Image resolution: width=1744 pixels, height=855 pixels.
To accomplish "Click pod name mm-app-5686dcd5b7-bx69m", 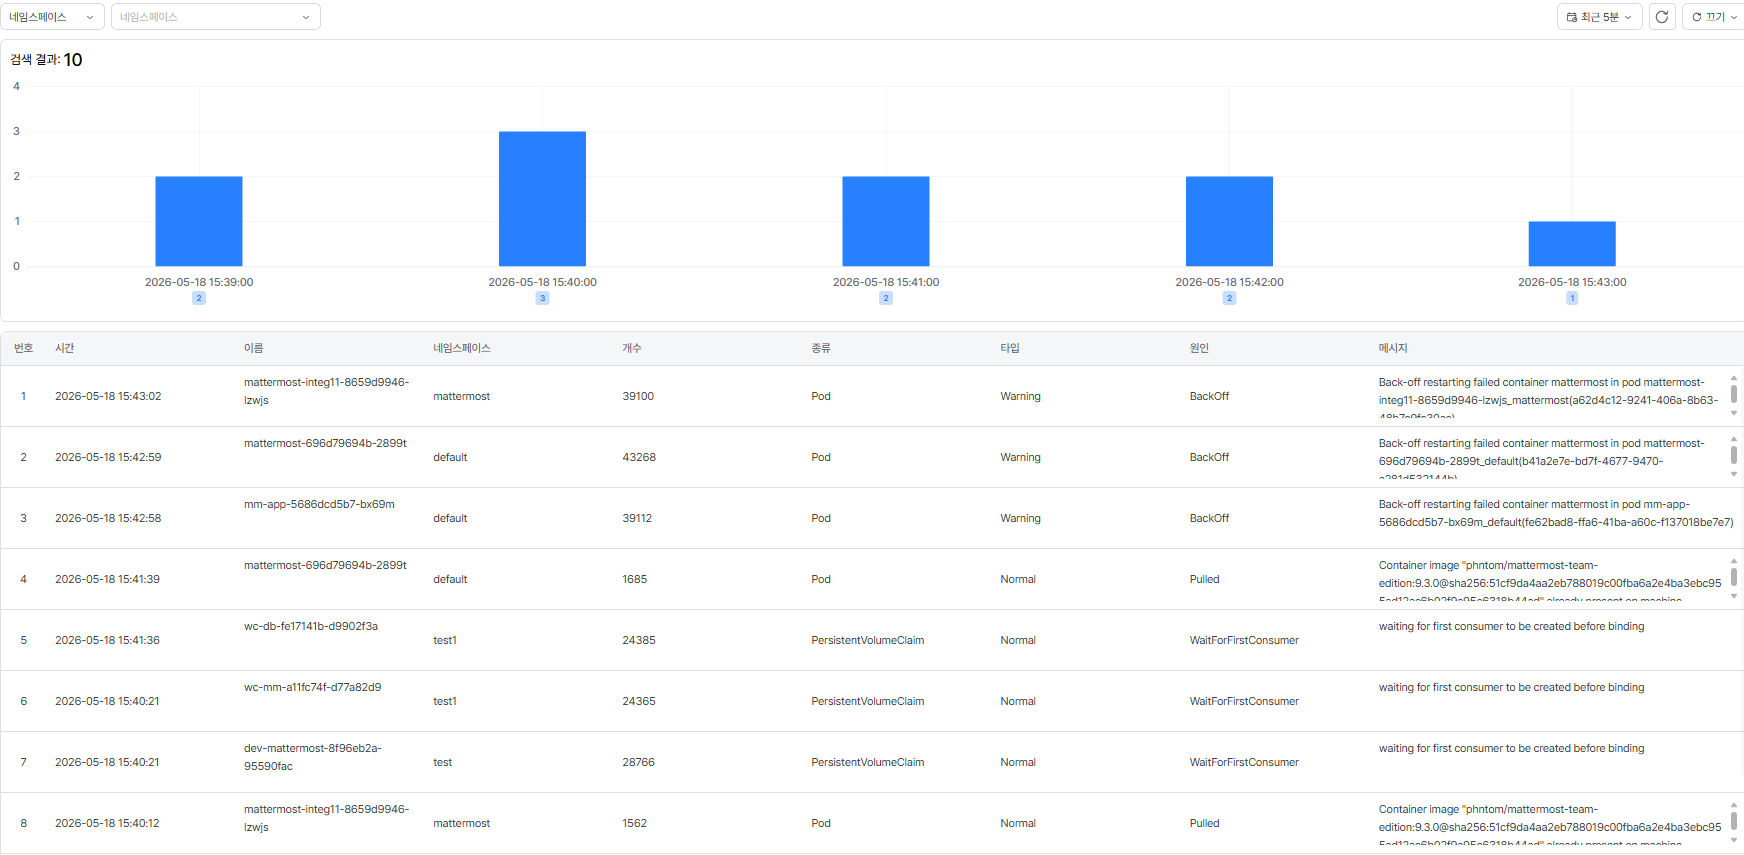I will (319, 504).
